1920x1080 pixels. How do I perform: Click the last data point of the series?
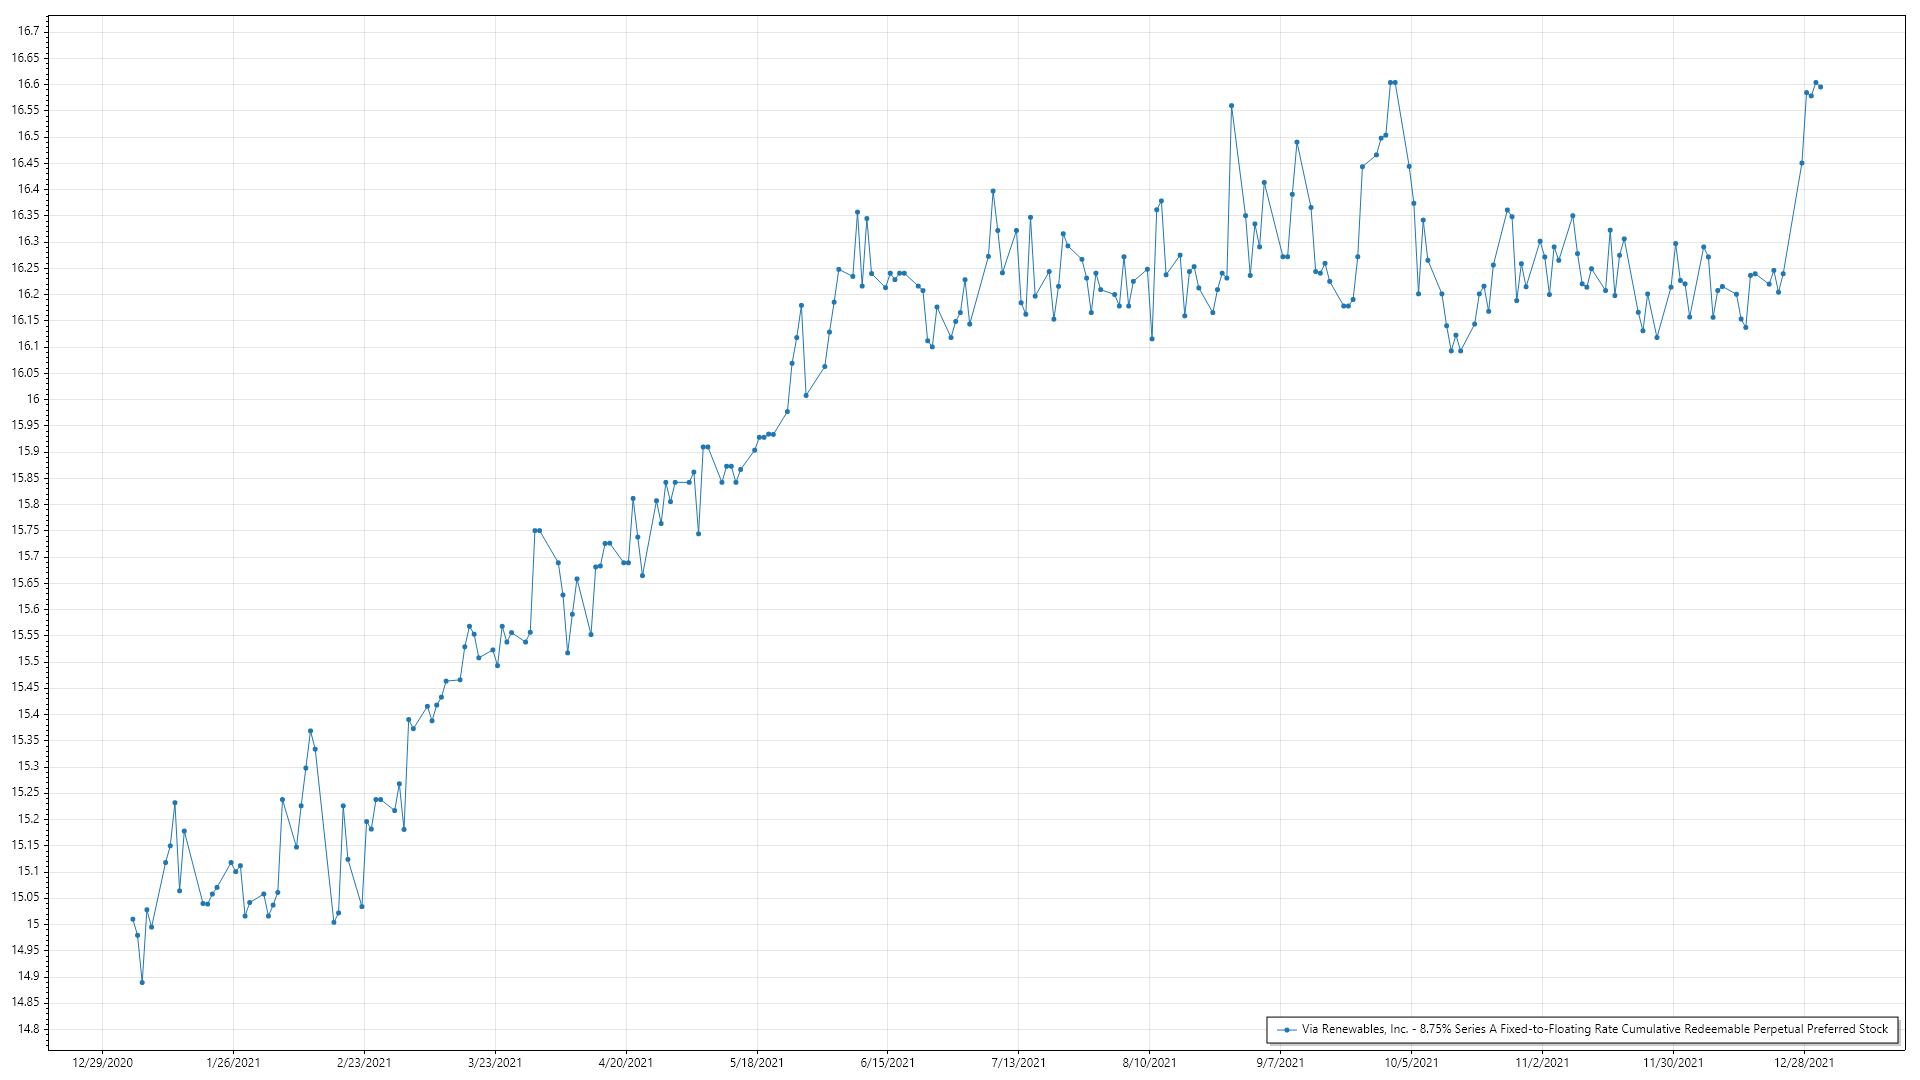click(x=1820, y=87)
